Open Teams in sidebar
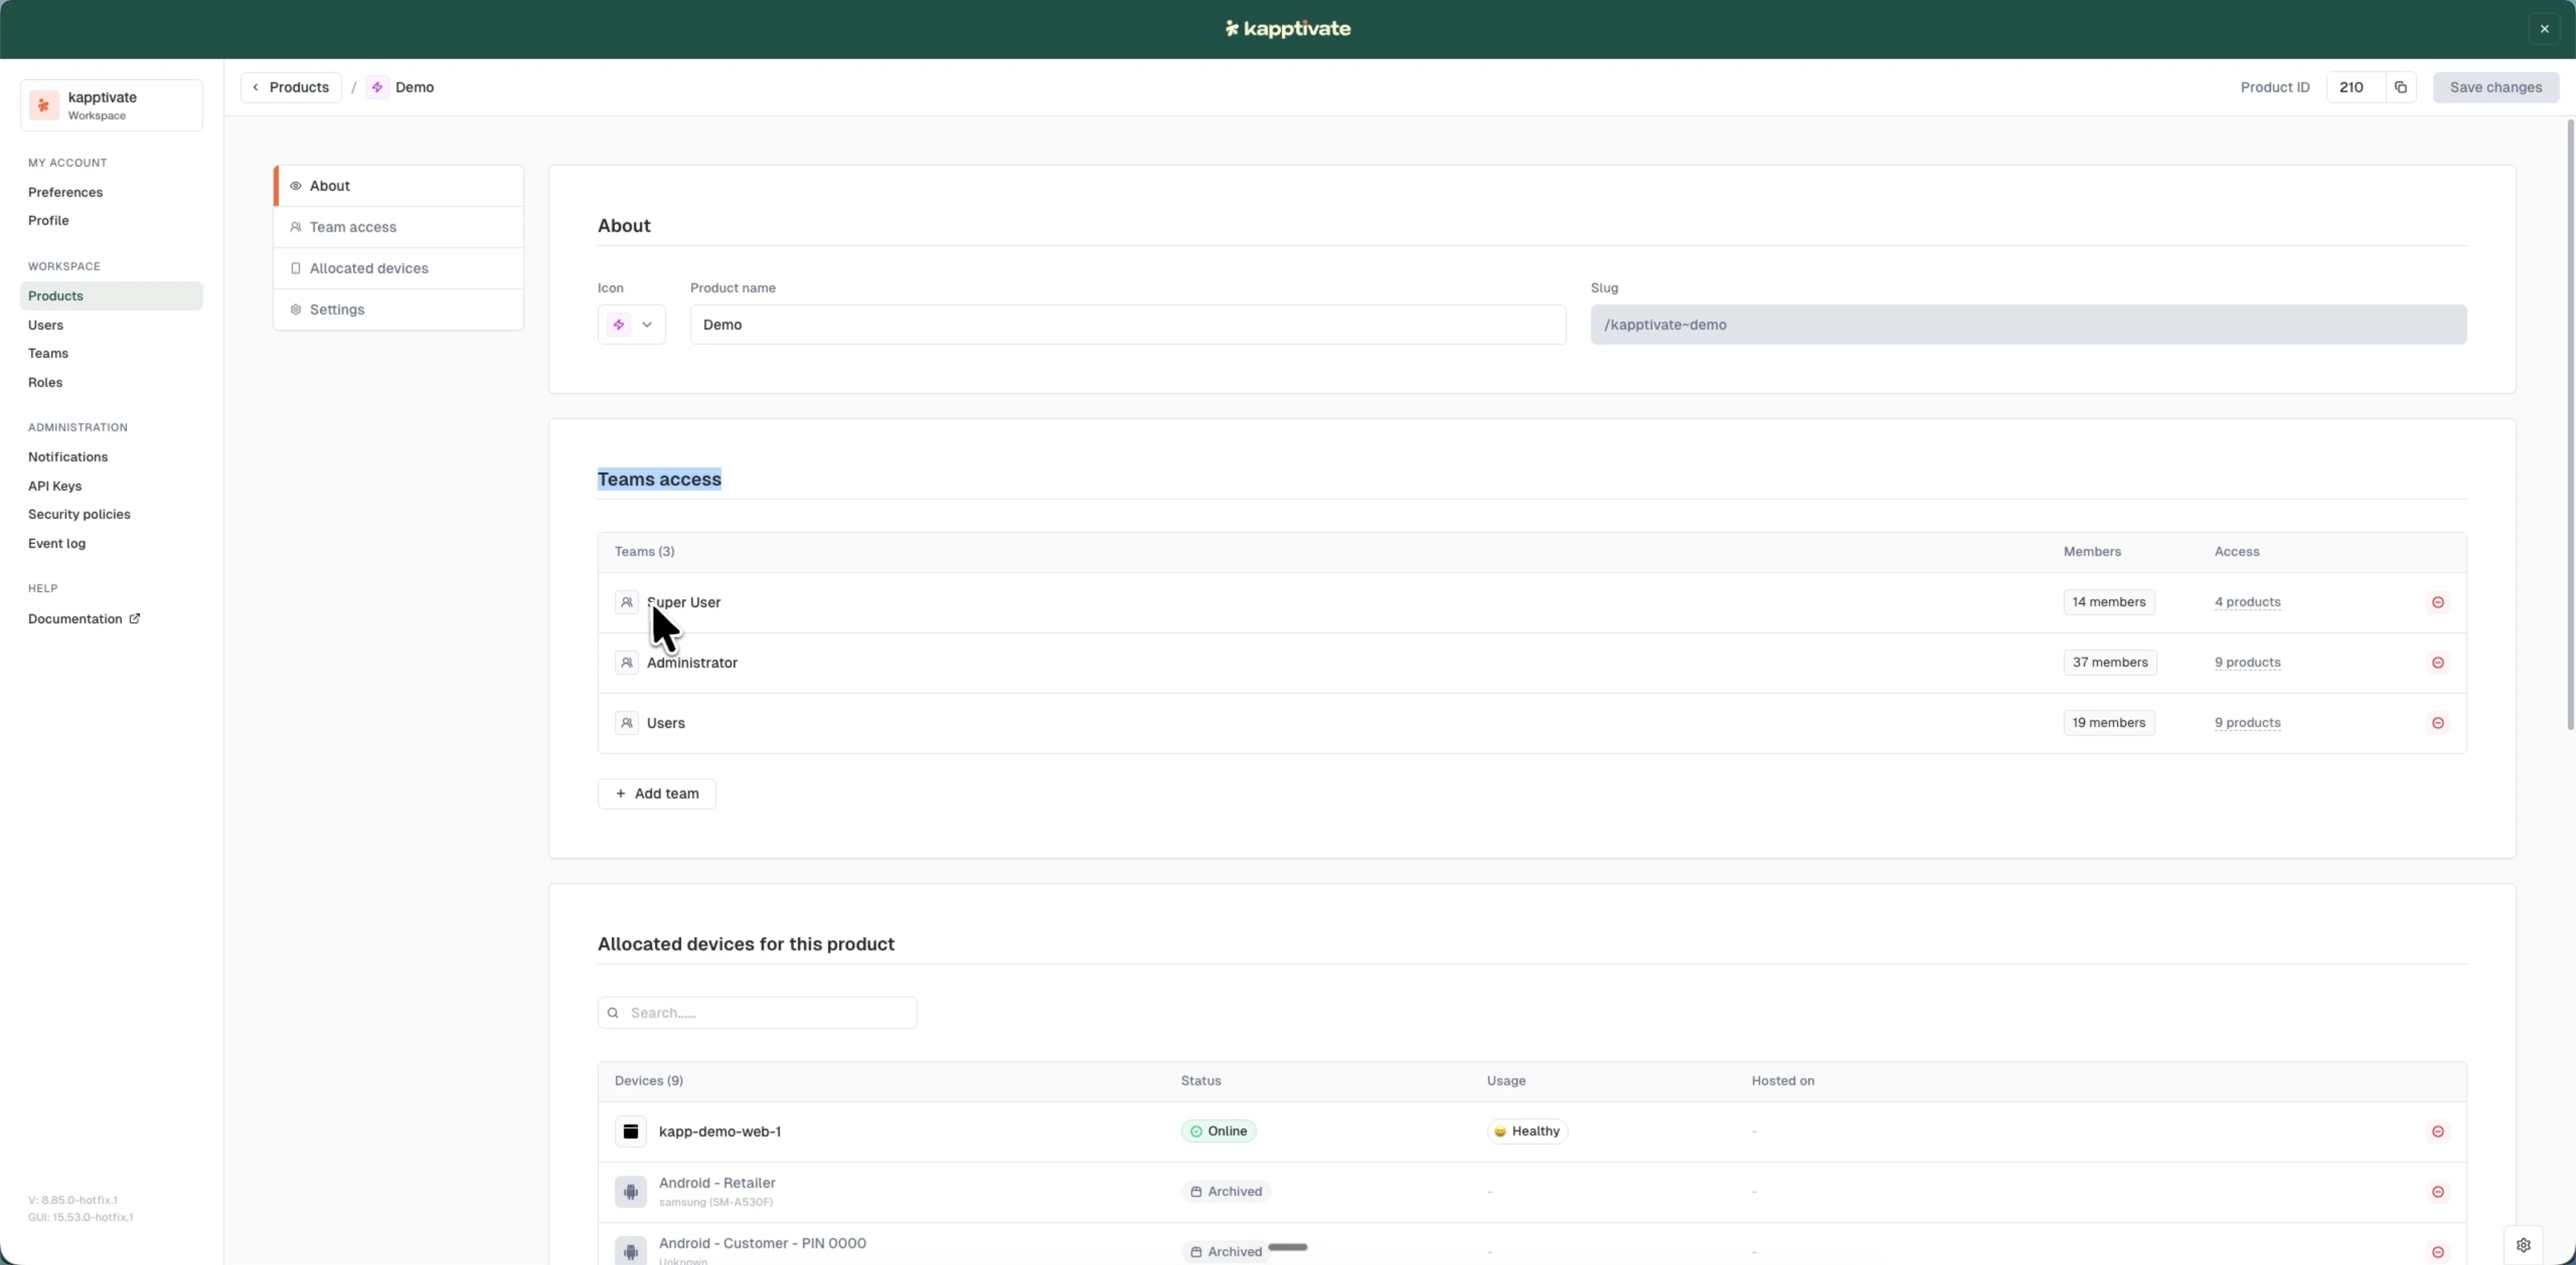Screen dimensions: 2576x1265 point(48,353)
